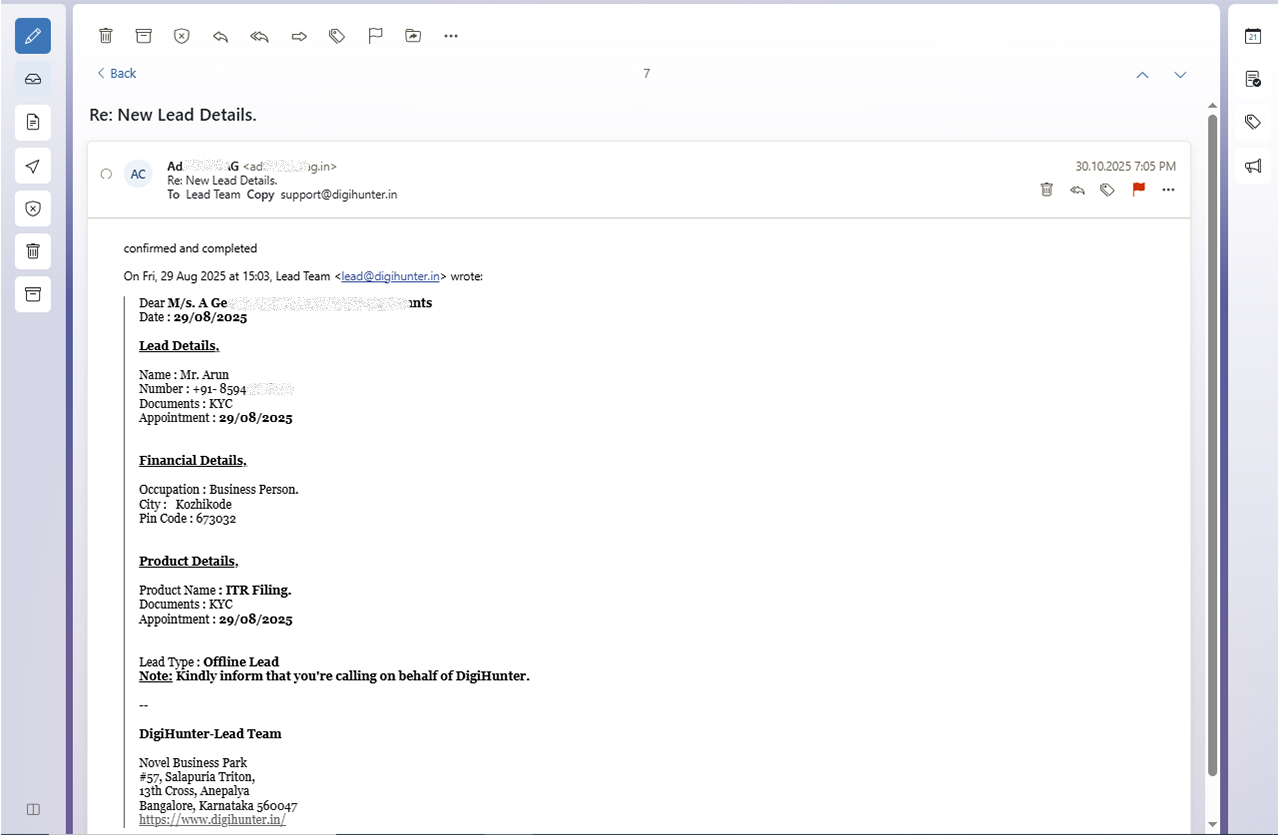This screenshot has height=835, width=1279.
Task: Open announcements megaphone icon in right sidebar
Action: [x=1252, y=166]
